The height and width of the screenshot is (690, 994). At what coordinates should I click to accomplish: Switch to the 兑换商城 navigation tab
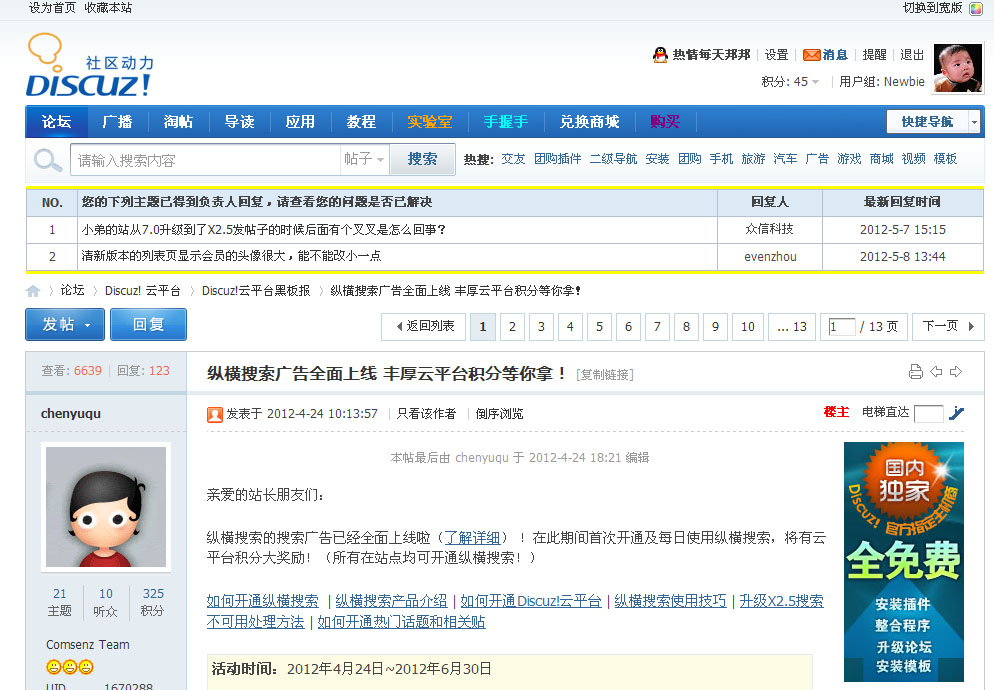[x=589, y=122]
